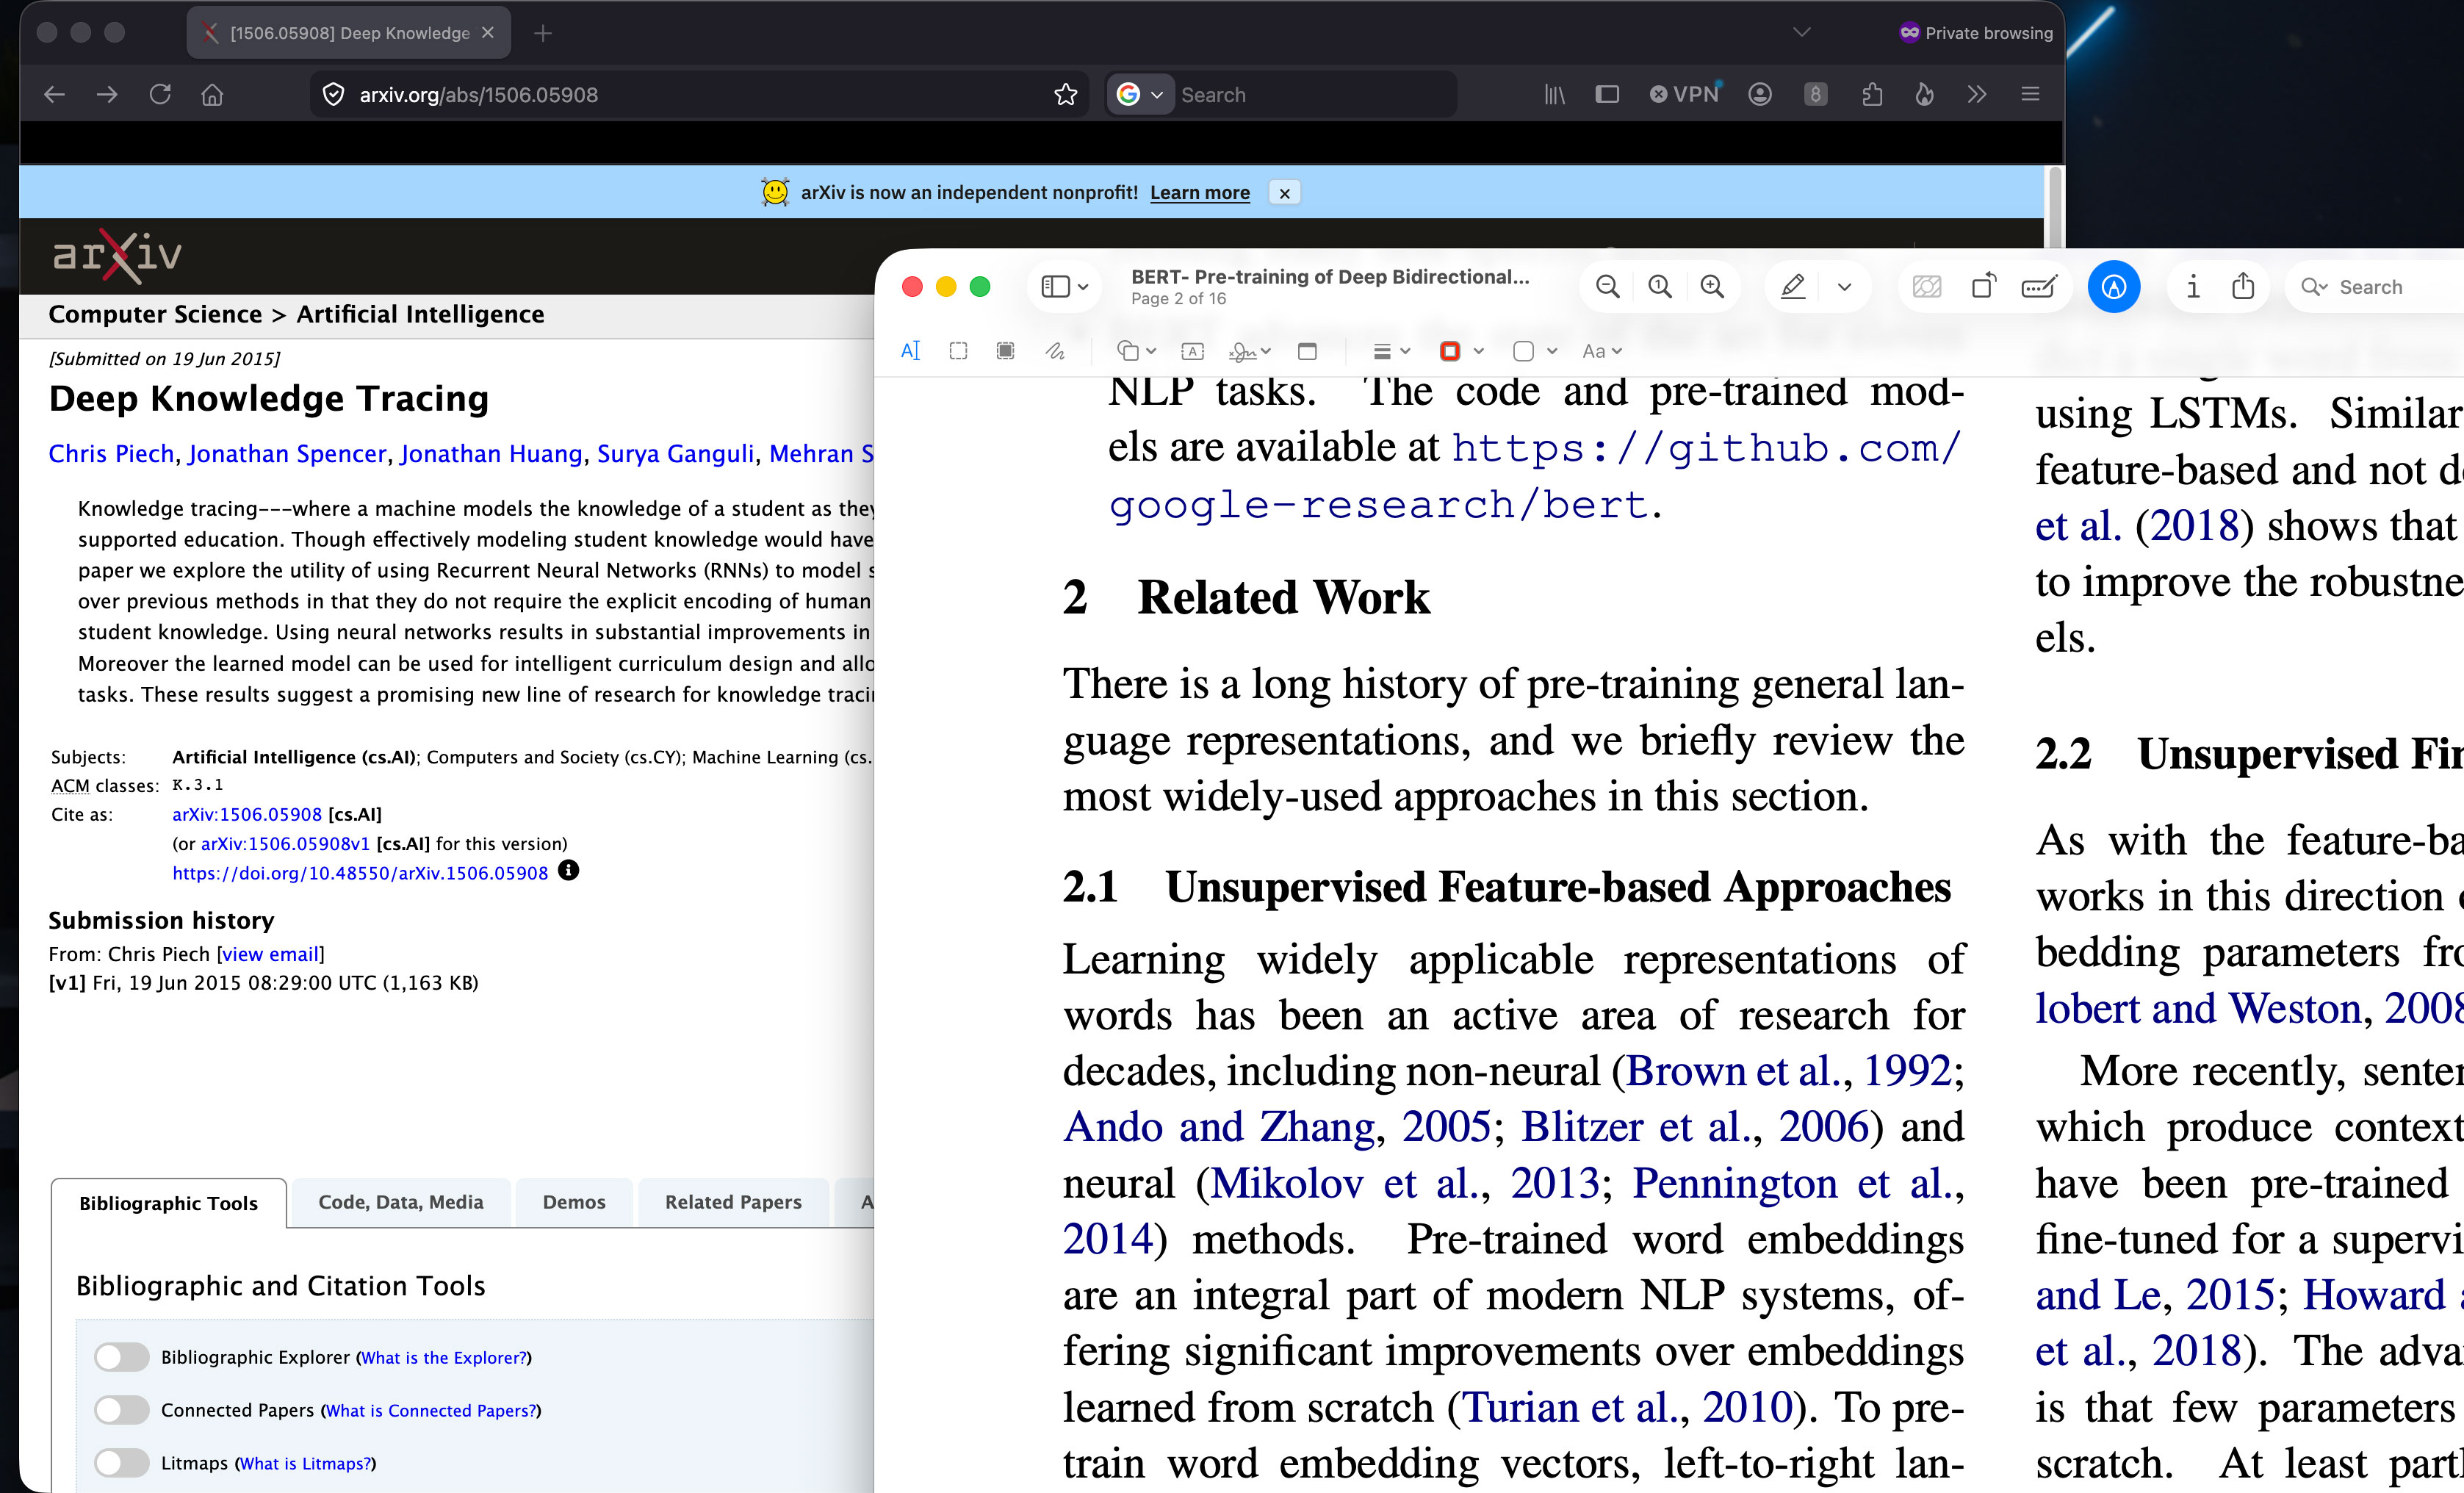Click the form filling icon in Preview
2464x1493 pixels.
point(2039,287)
